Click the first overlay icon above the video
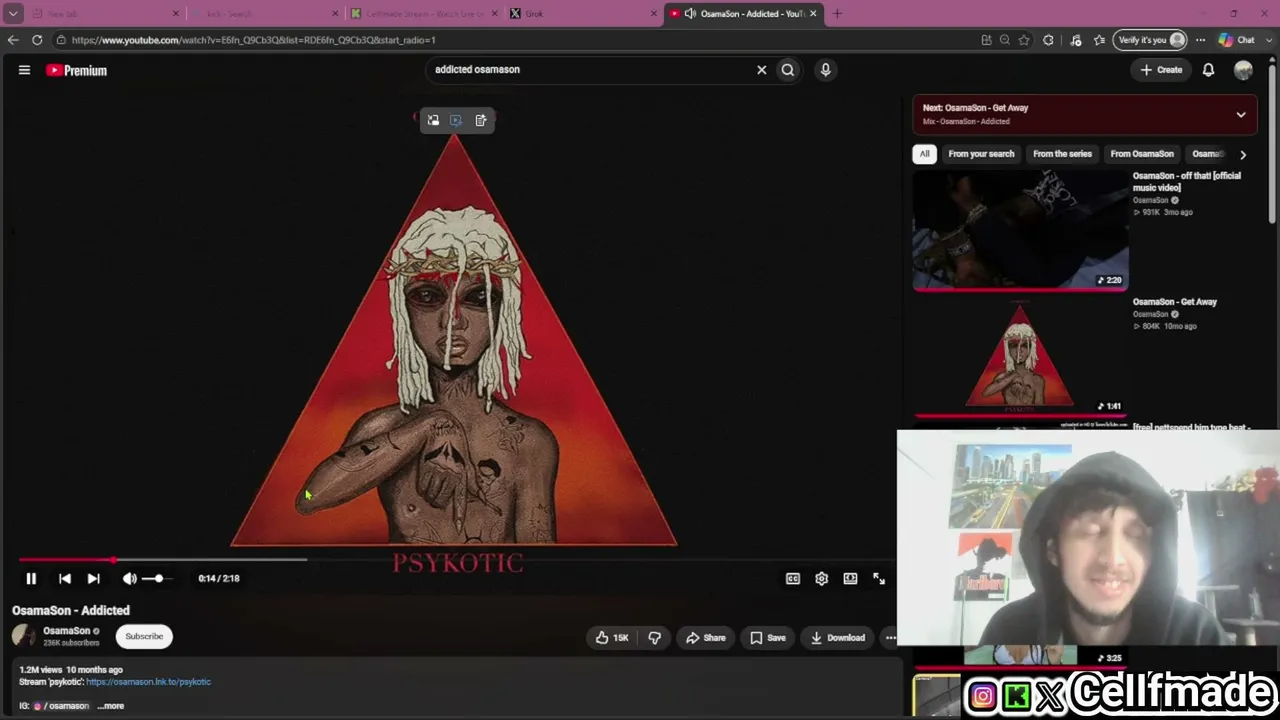 coord(433,120)
